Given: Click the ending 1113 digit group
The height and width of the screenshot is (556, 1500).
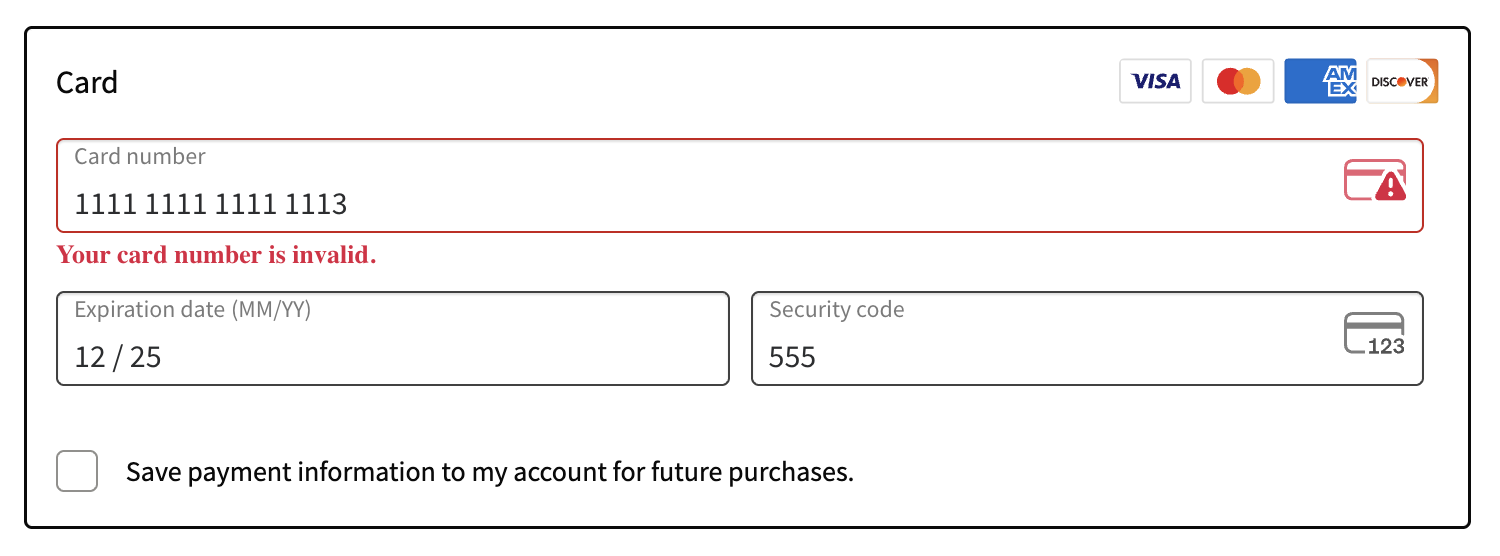Looking at the screenshot, I should click(316, 204).
